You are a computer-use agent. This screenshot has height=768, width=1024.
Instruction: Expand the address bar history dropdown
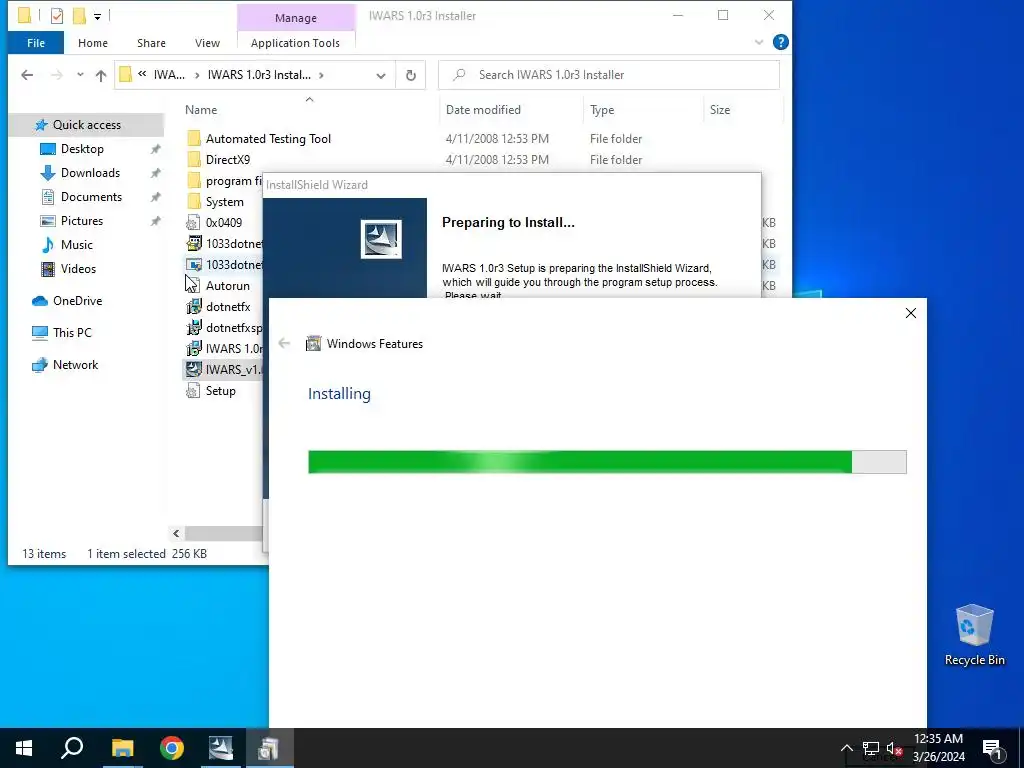tap(381, 75)
